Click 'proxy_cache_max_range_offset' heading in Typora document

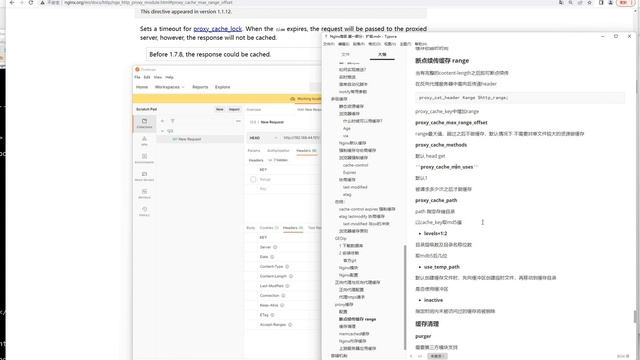point(451,122)
